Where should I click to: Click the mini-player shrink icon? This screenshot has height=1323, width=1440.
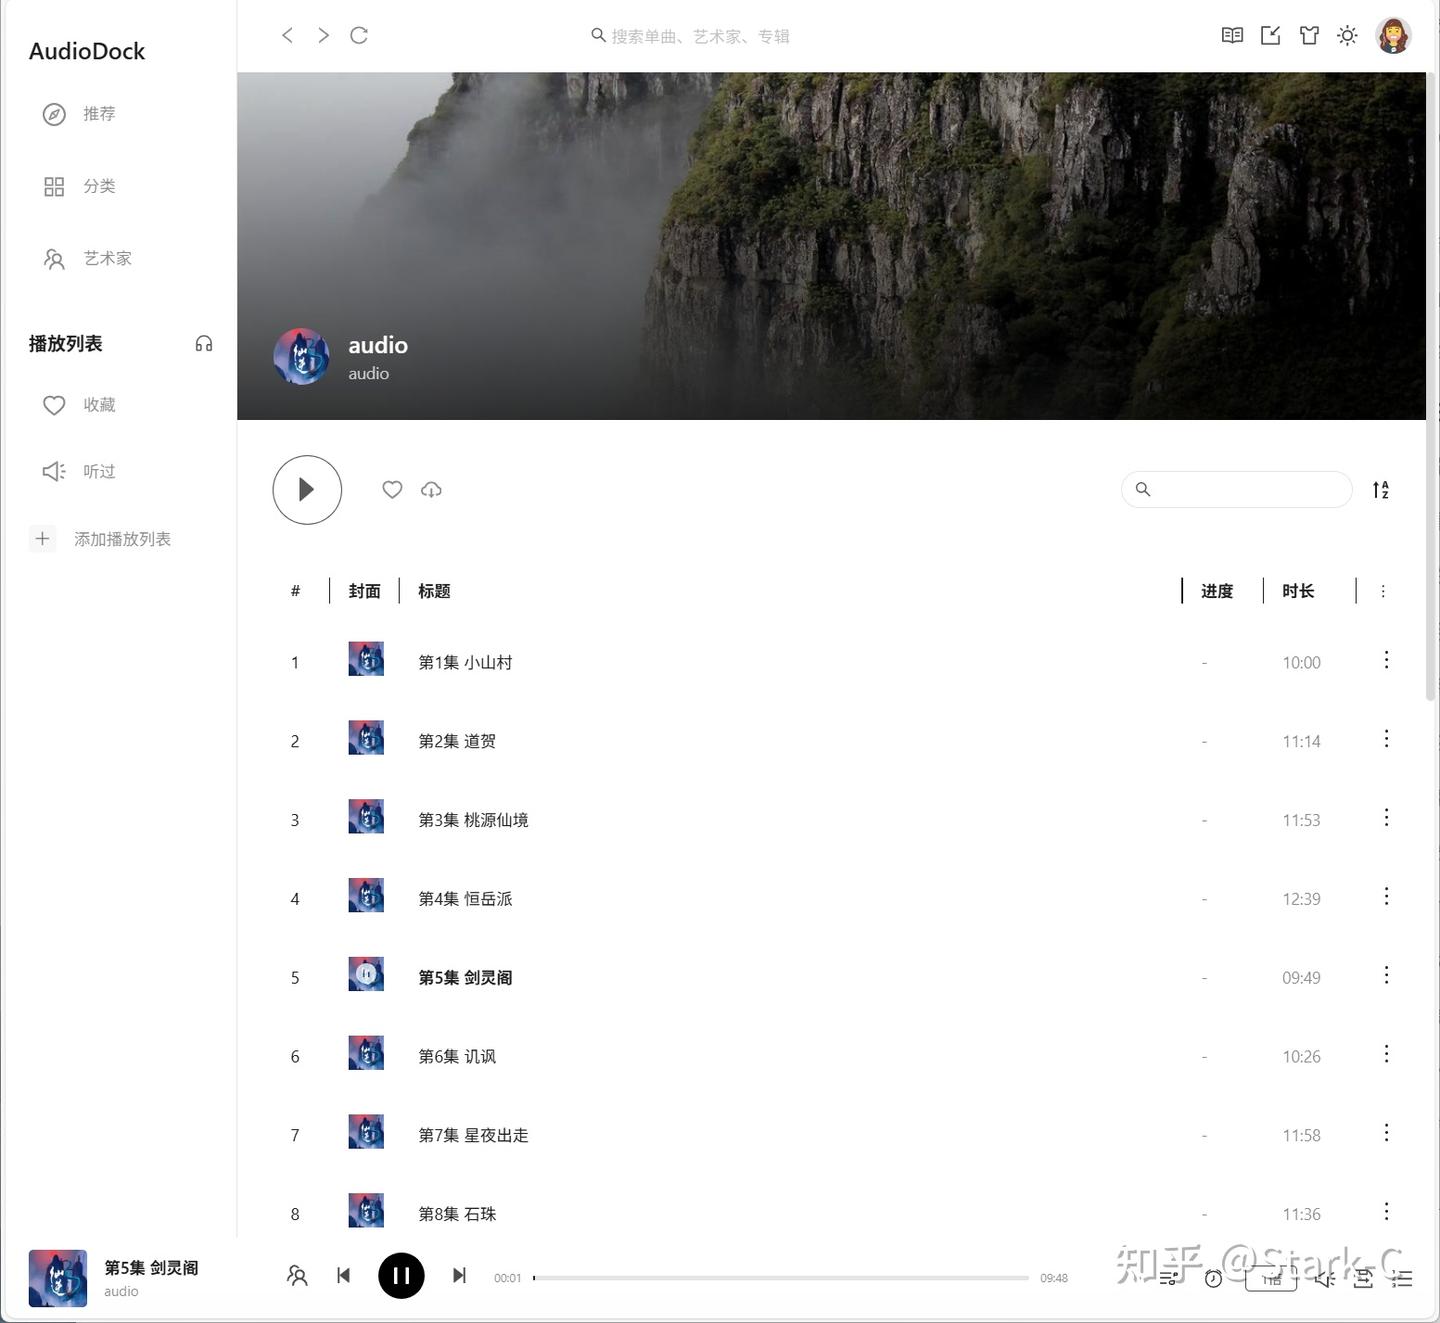click(1270, 35)
